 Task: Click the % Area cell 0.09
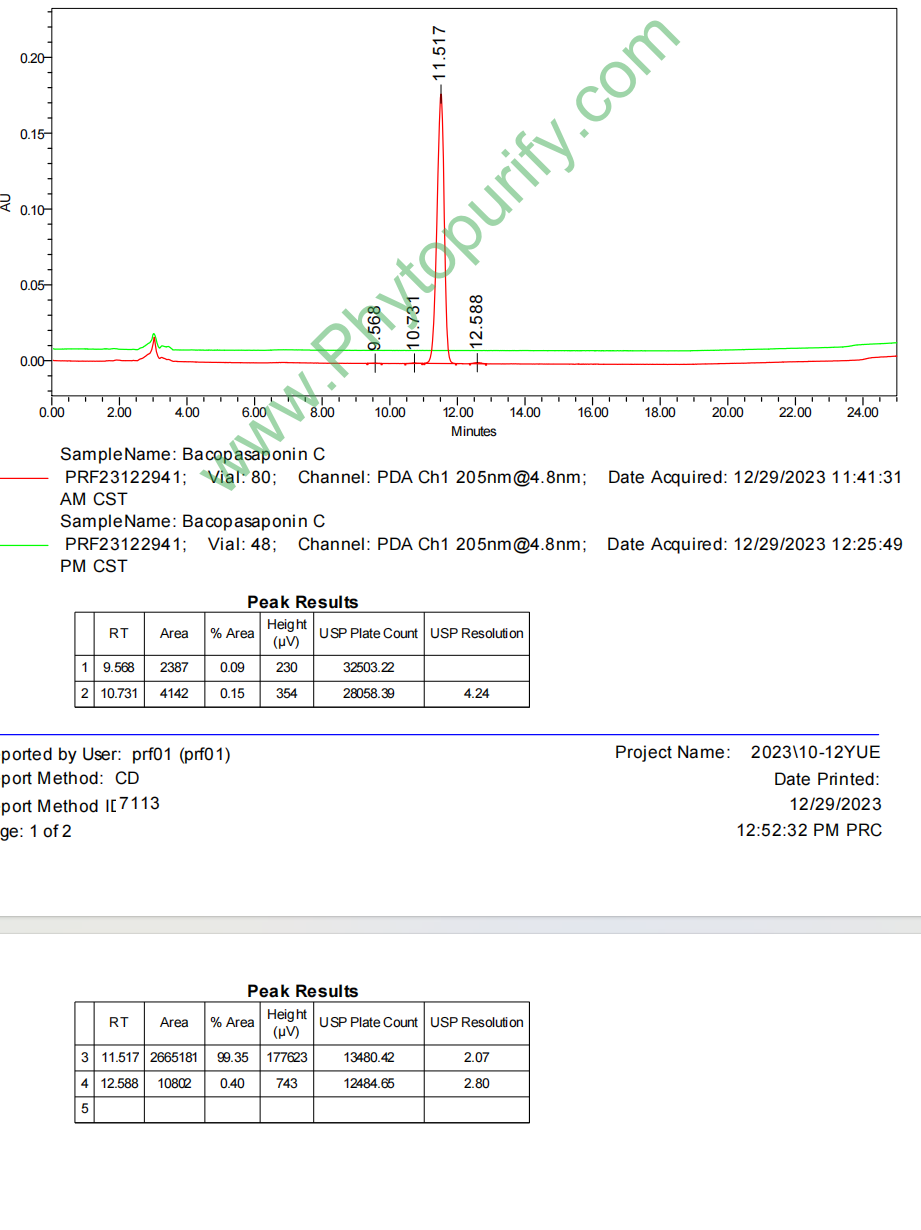point(232,668)
